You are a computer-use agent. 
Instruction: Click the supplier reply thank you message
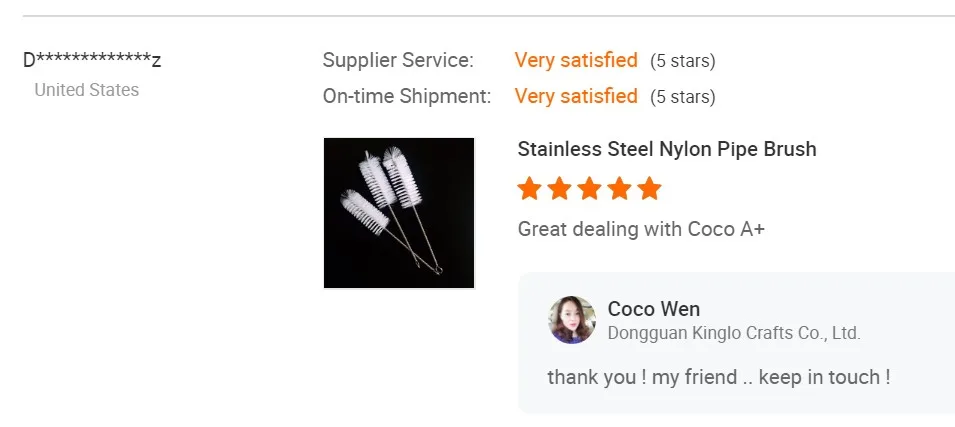[718, 377]
